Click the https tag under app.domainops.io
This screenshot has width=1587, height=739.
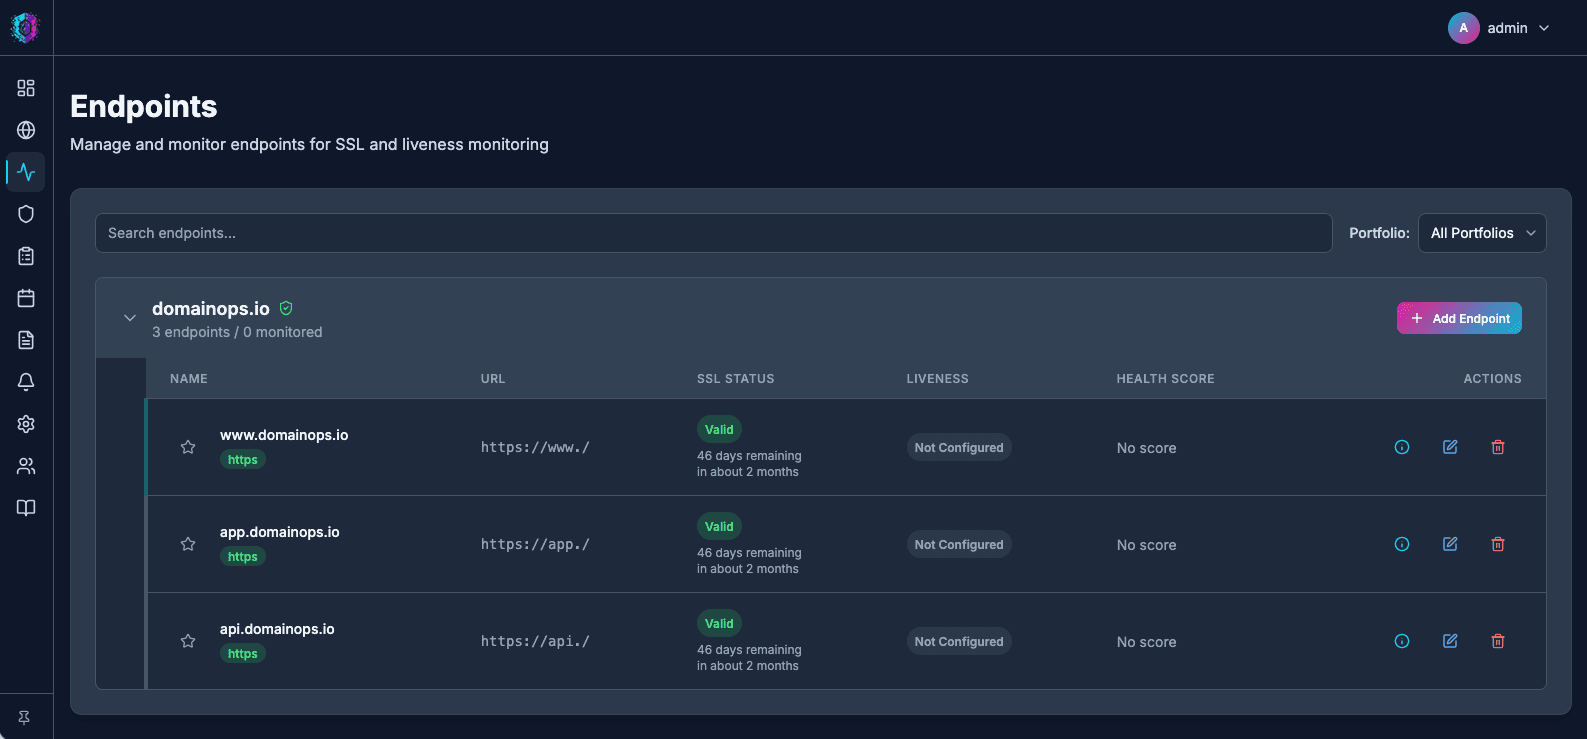click(243, 557)
